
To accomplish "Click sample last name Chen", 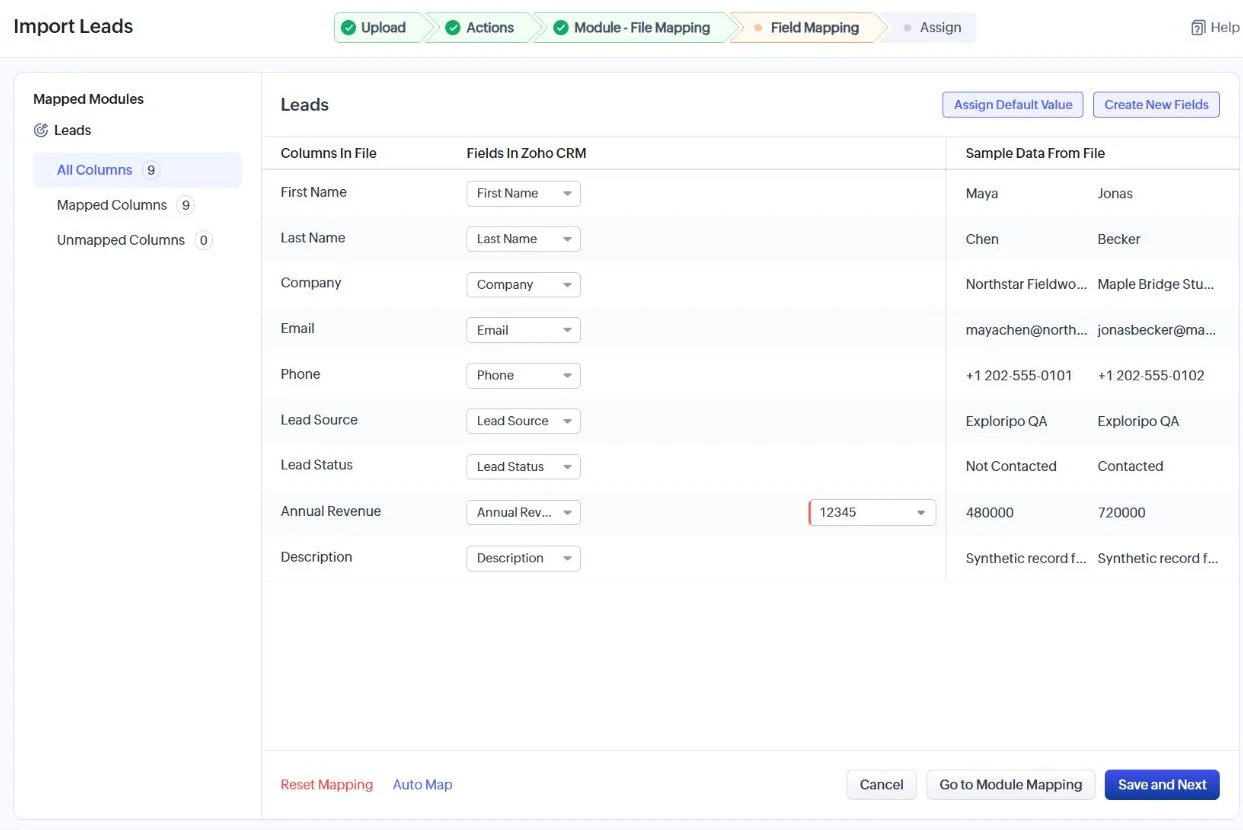I will pos(982,239).
